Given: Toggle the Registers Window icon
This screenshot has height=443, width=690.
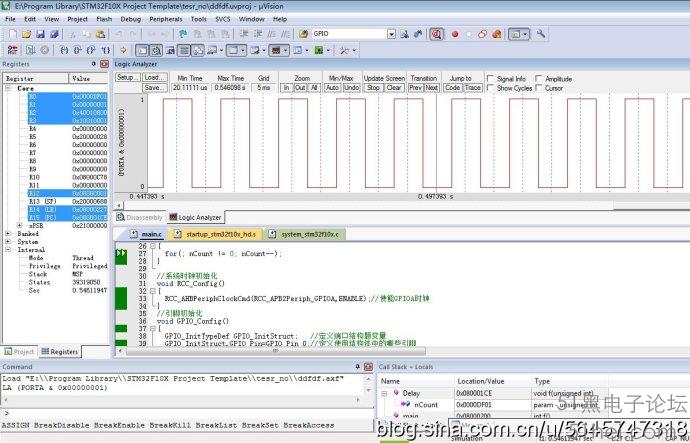Looking at the screenshot, I should click(184, 50).
